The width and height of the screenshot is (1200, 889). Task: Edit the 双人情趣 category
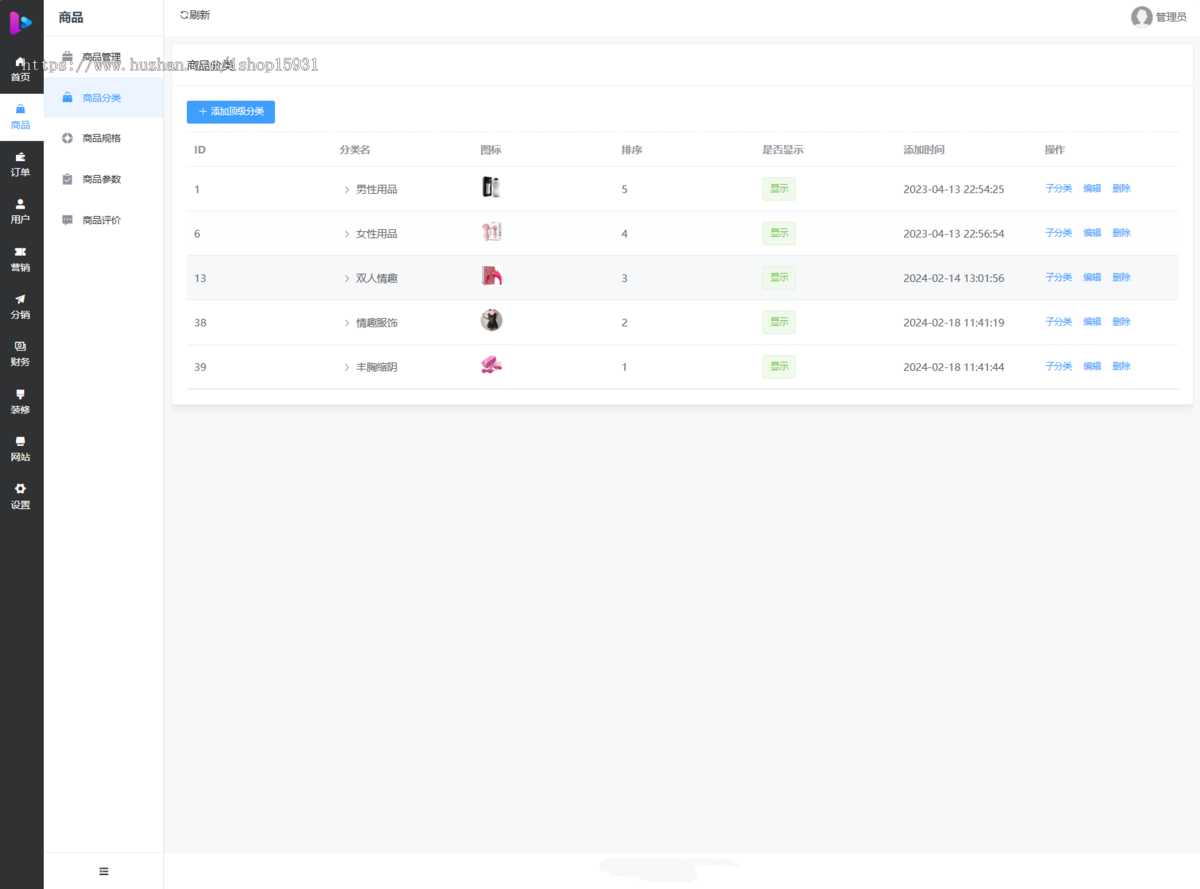[x=1092, y=277]
